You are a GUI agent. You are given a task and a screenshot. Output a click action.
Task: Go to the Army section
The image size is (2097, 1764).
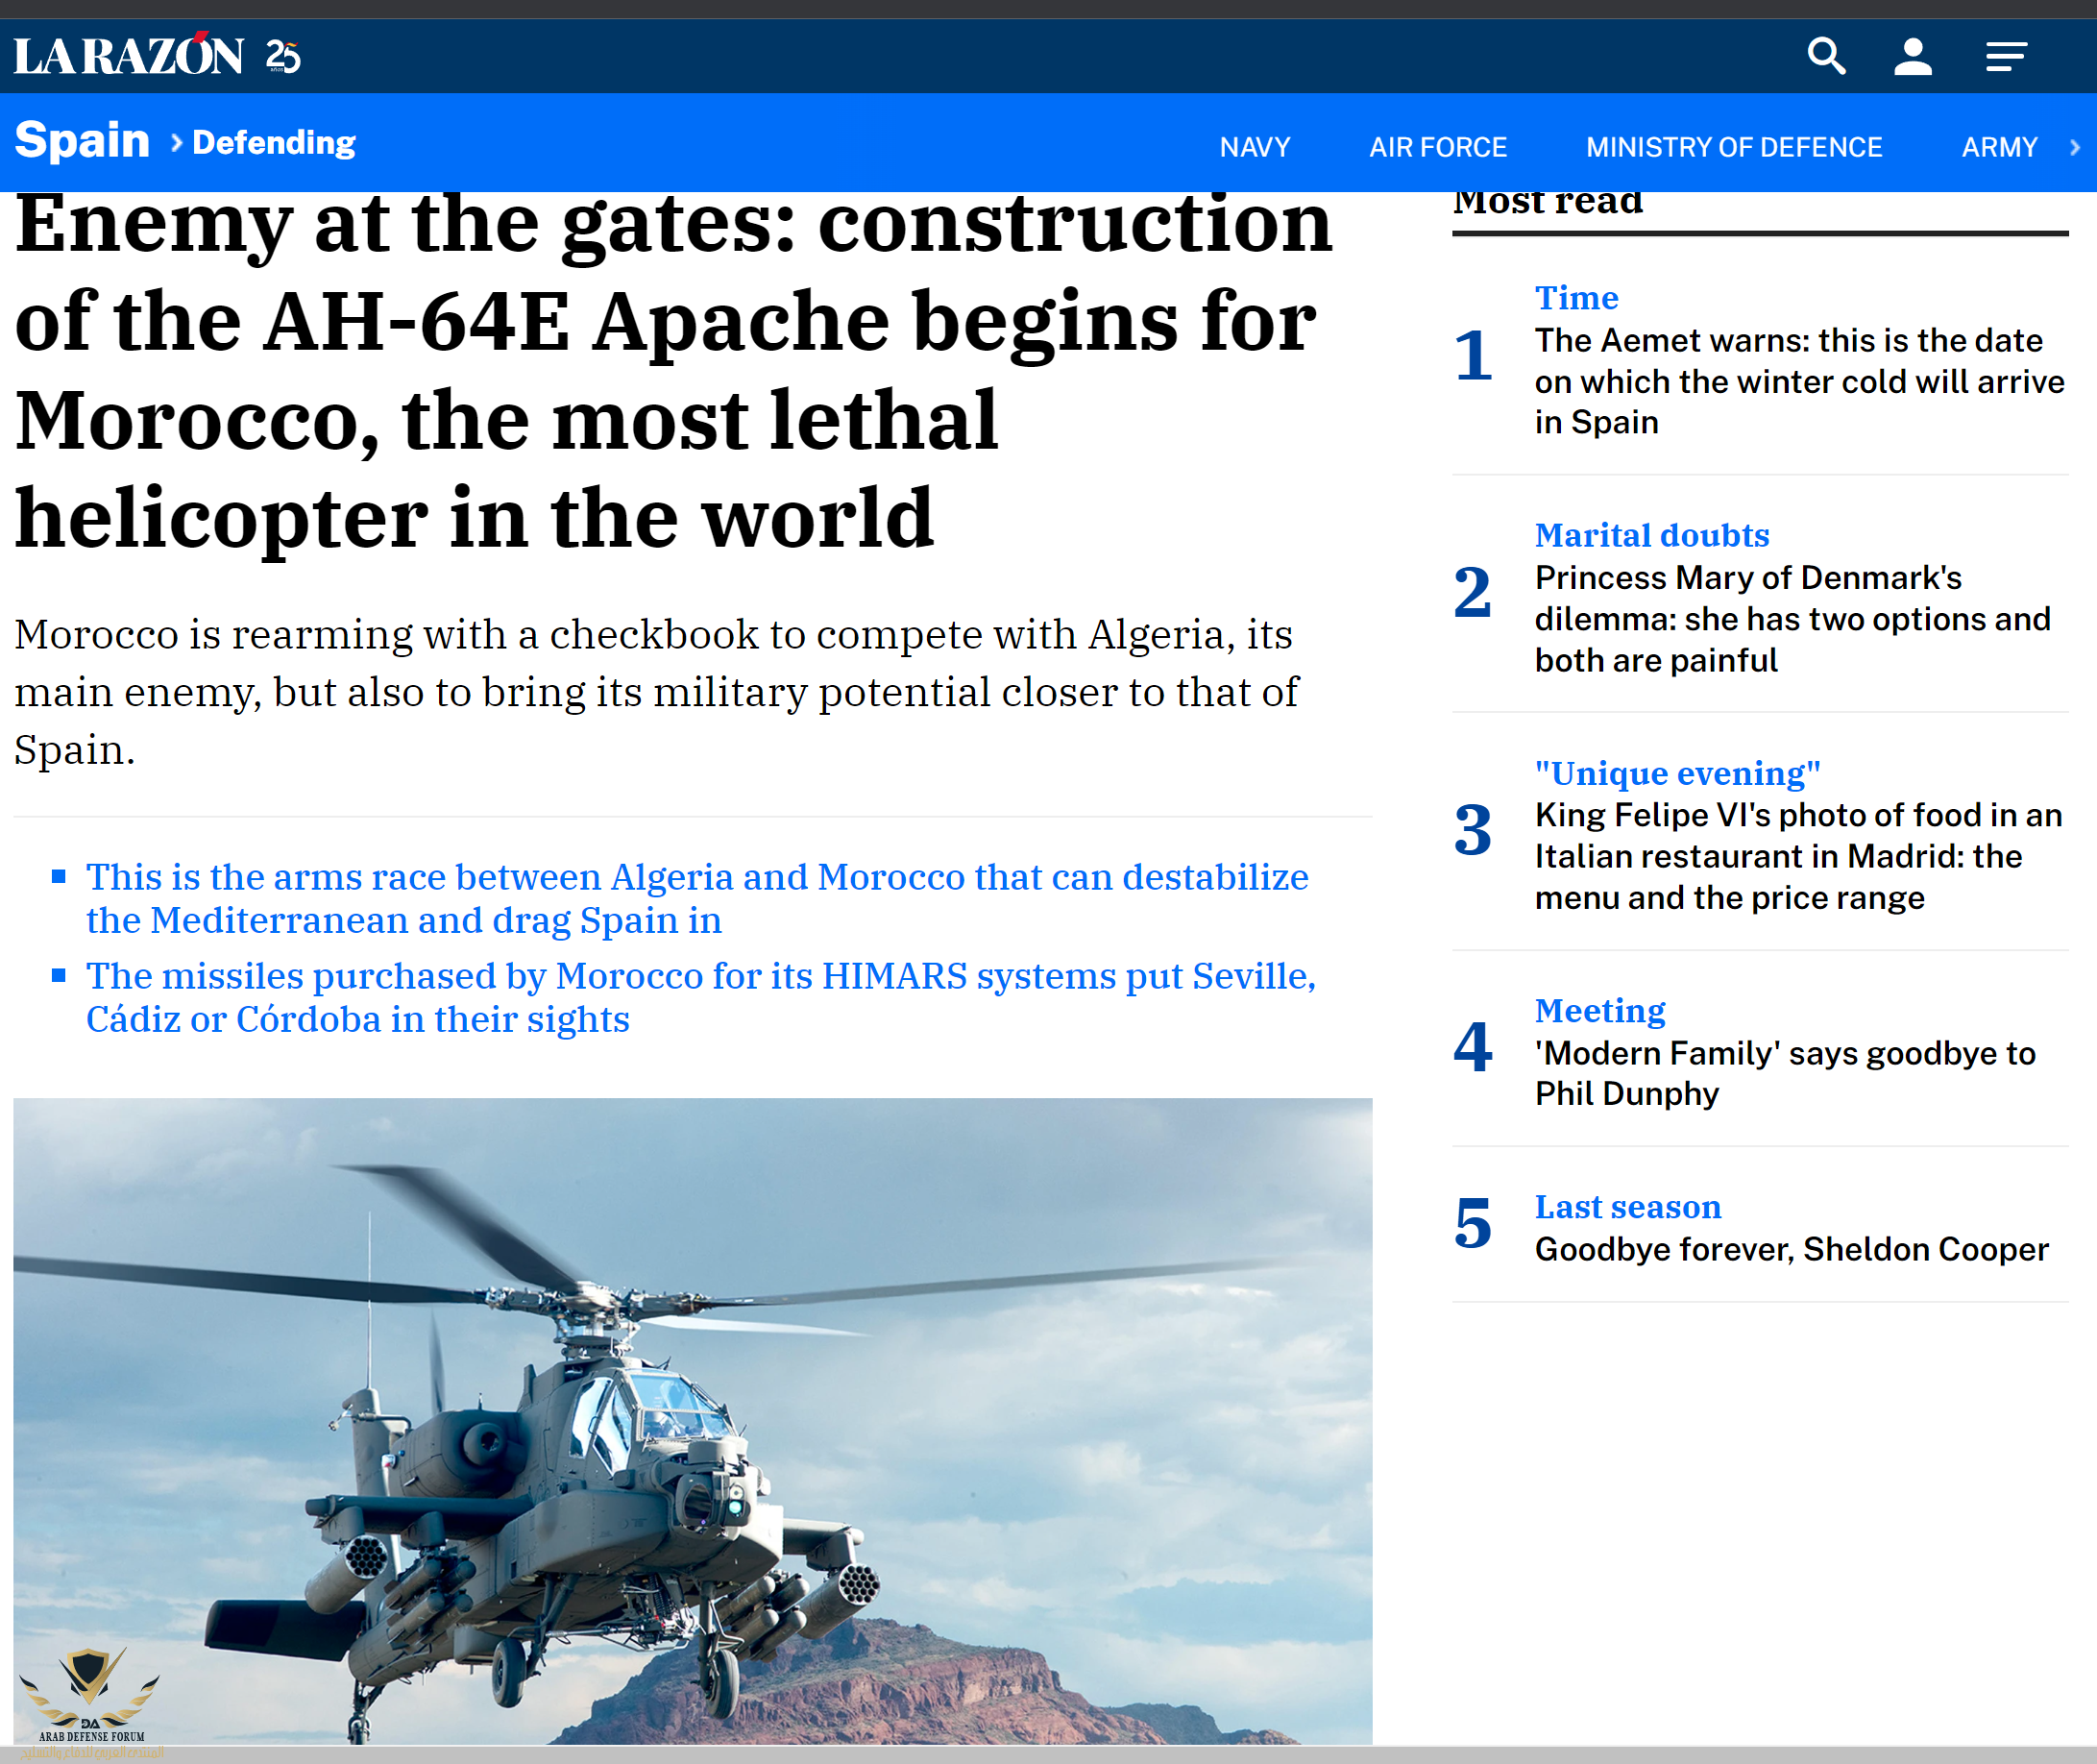pyautogui.click(x=1998, y=147)
